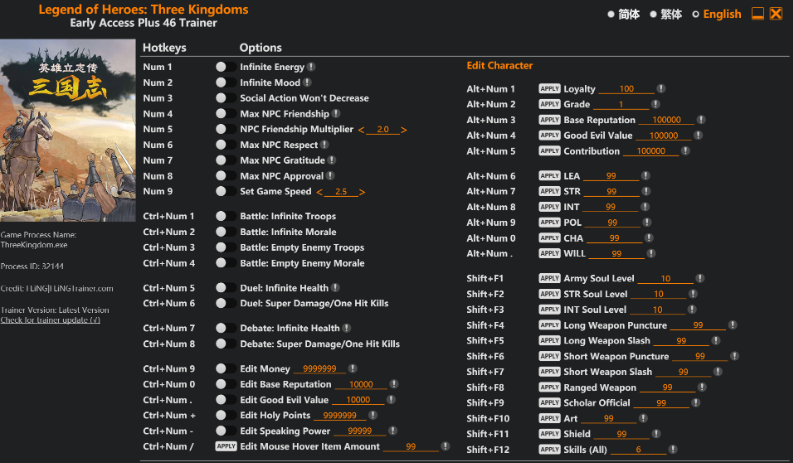Toggle Battle: Infinite Troops
793x463 pixels.
[226, 216]
